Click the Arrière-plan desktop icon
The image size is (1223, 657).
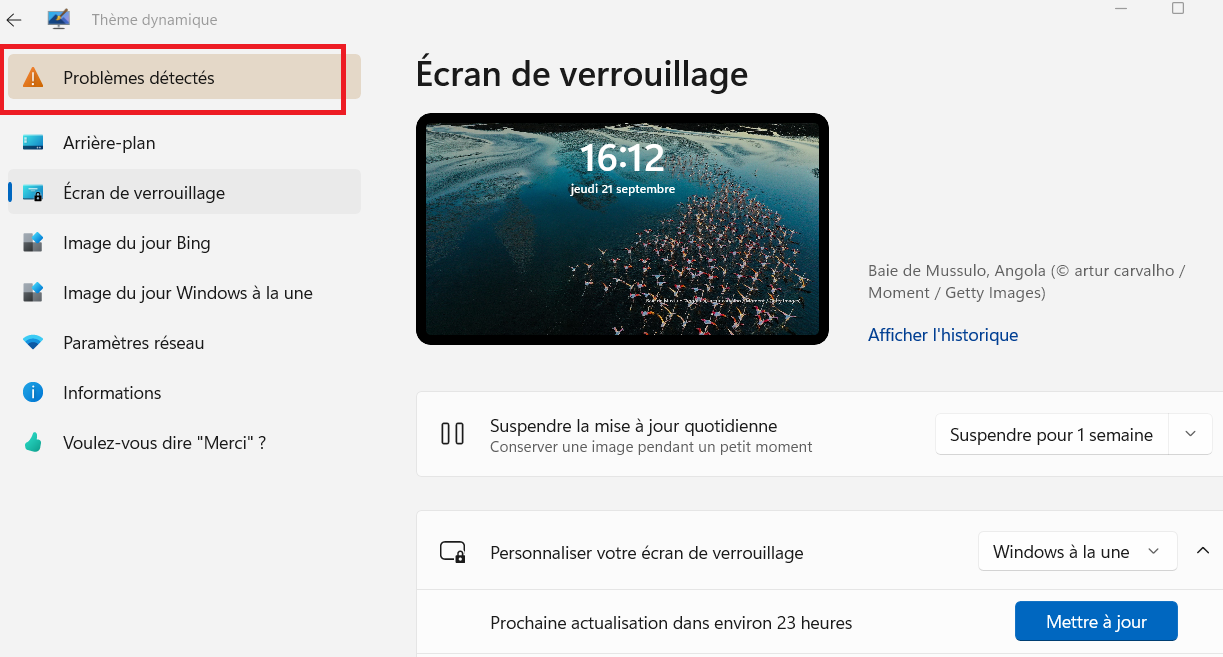click(x=33, y=143)
